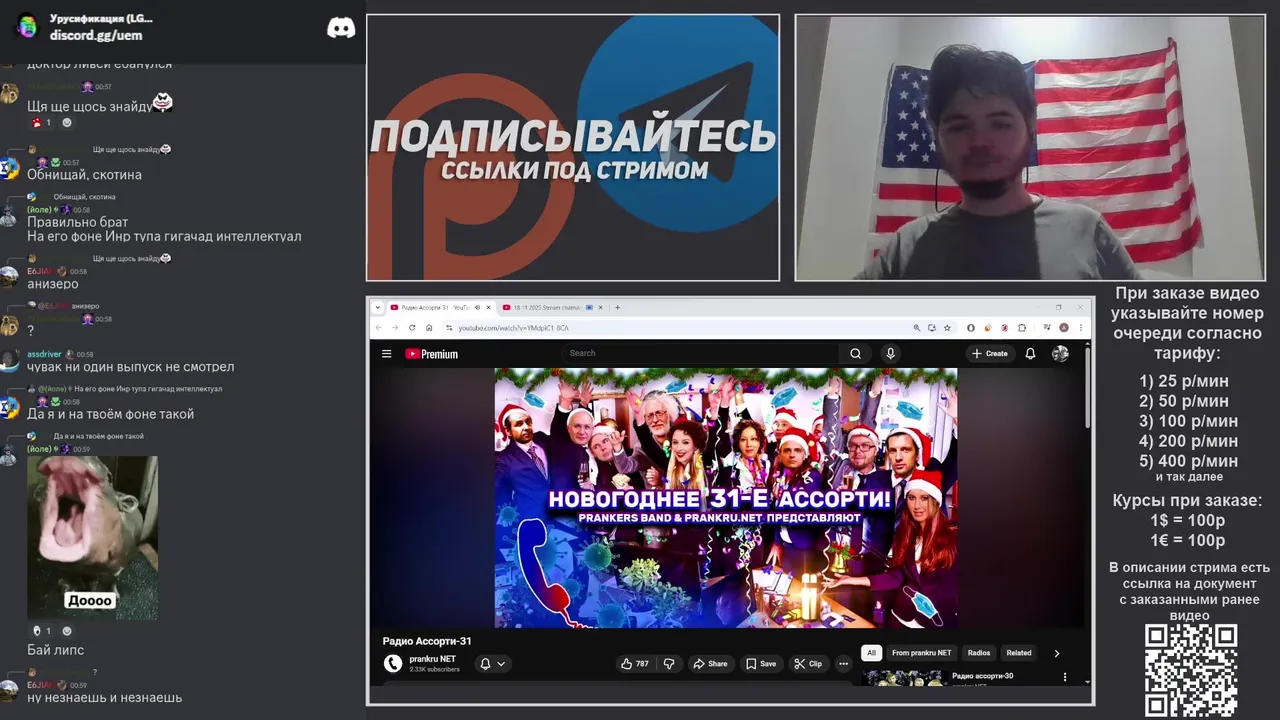Open the browser home page
This screenshot has height=720, width=1280.
(429, 327)
